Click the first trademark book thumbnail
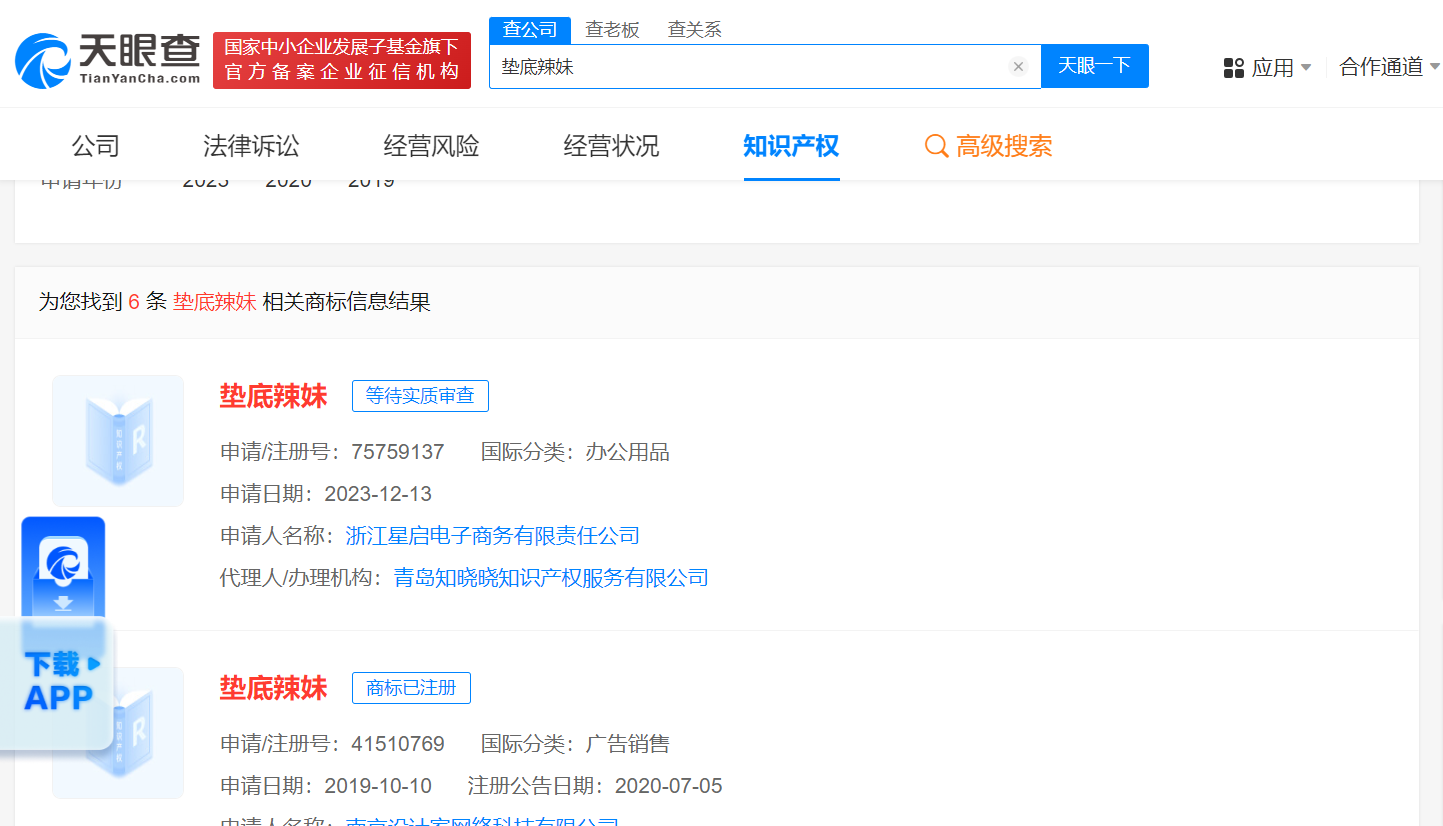This screenshot has height=826, width=1443. [x=118, y=440]
